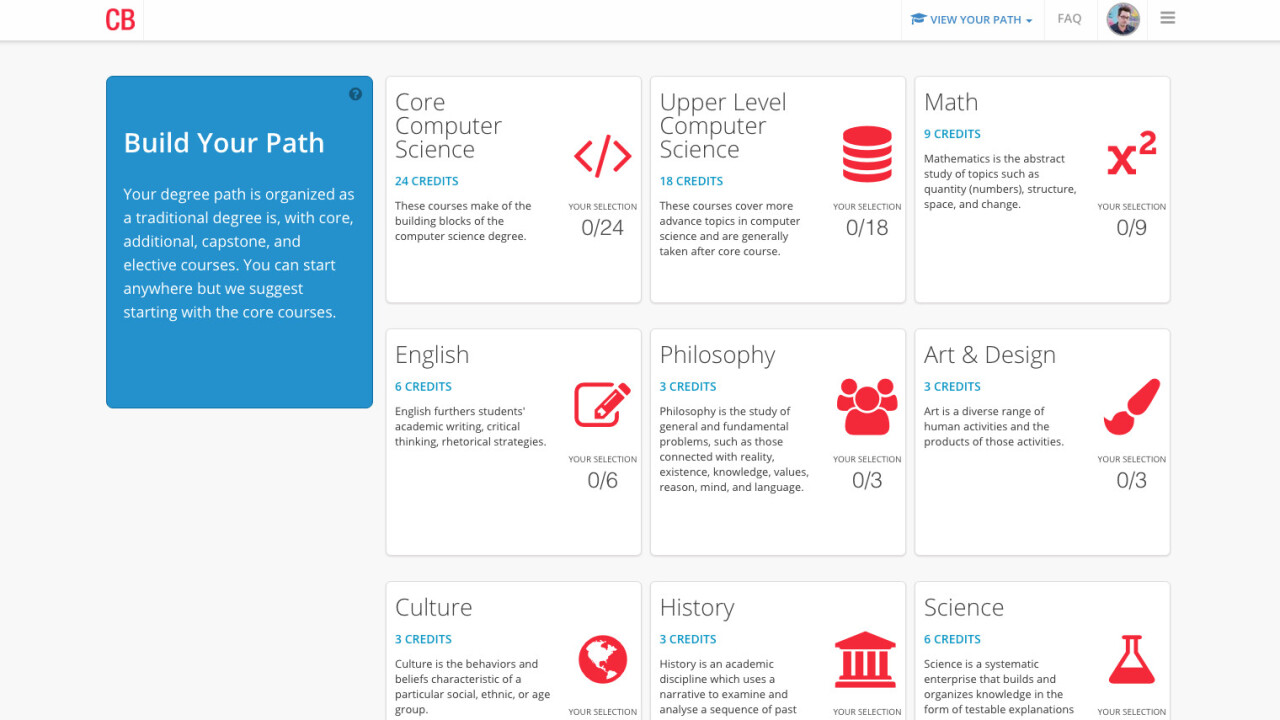Image resolution: width=1280 pixels, height=720 pixels.
Task: Open the Upper Level Computer Science heading
Action: [722, 126]
